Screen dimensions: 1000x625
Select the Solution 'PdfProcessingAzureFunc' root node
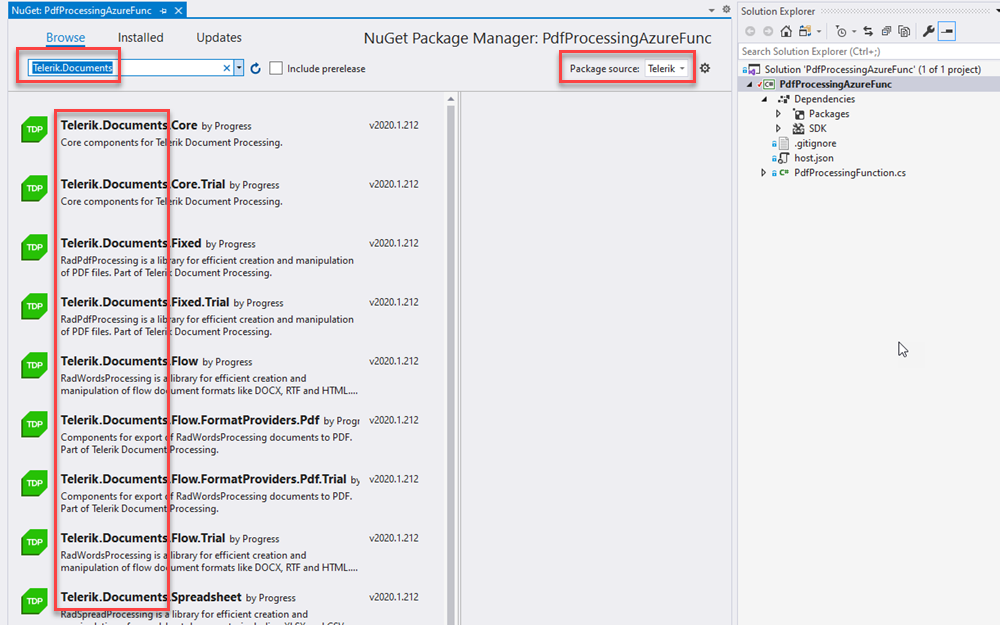click(x=872, y=69)
